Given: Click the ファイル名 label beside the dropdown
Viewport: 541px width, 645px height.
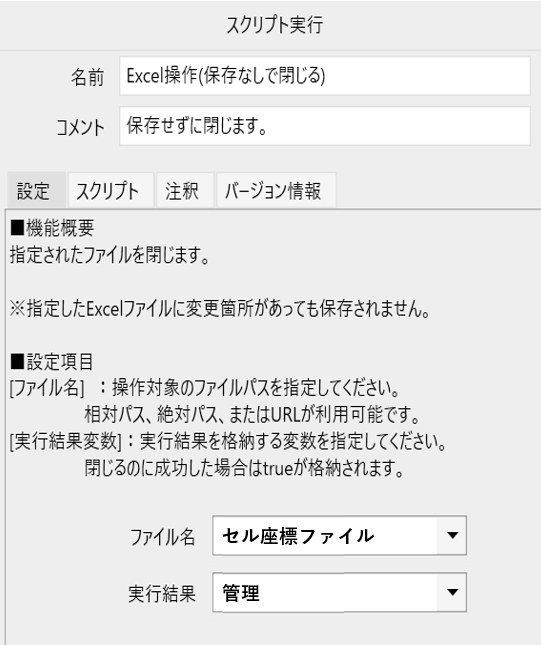Looking at the screenshot, I should pos(162,537).
